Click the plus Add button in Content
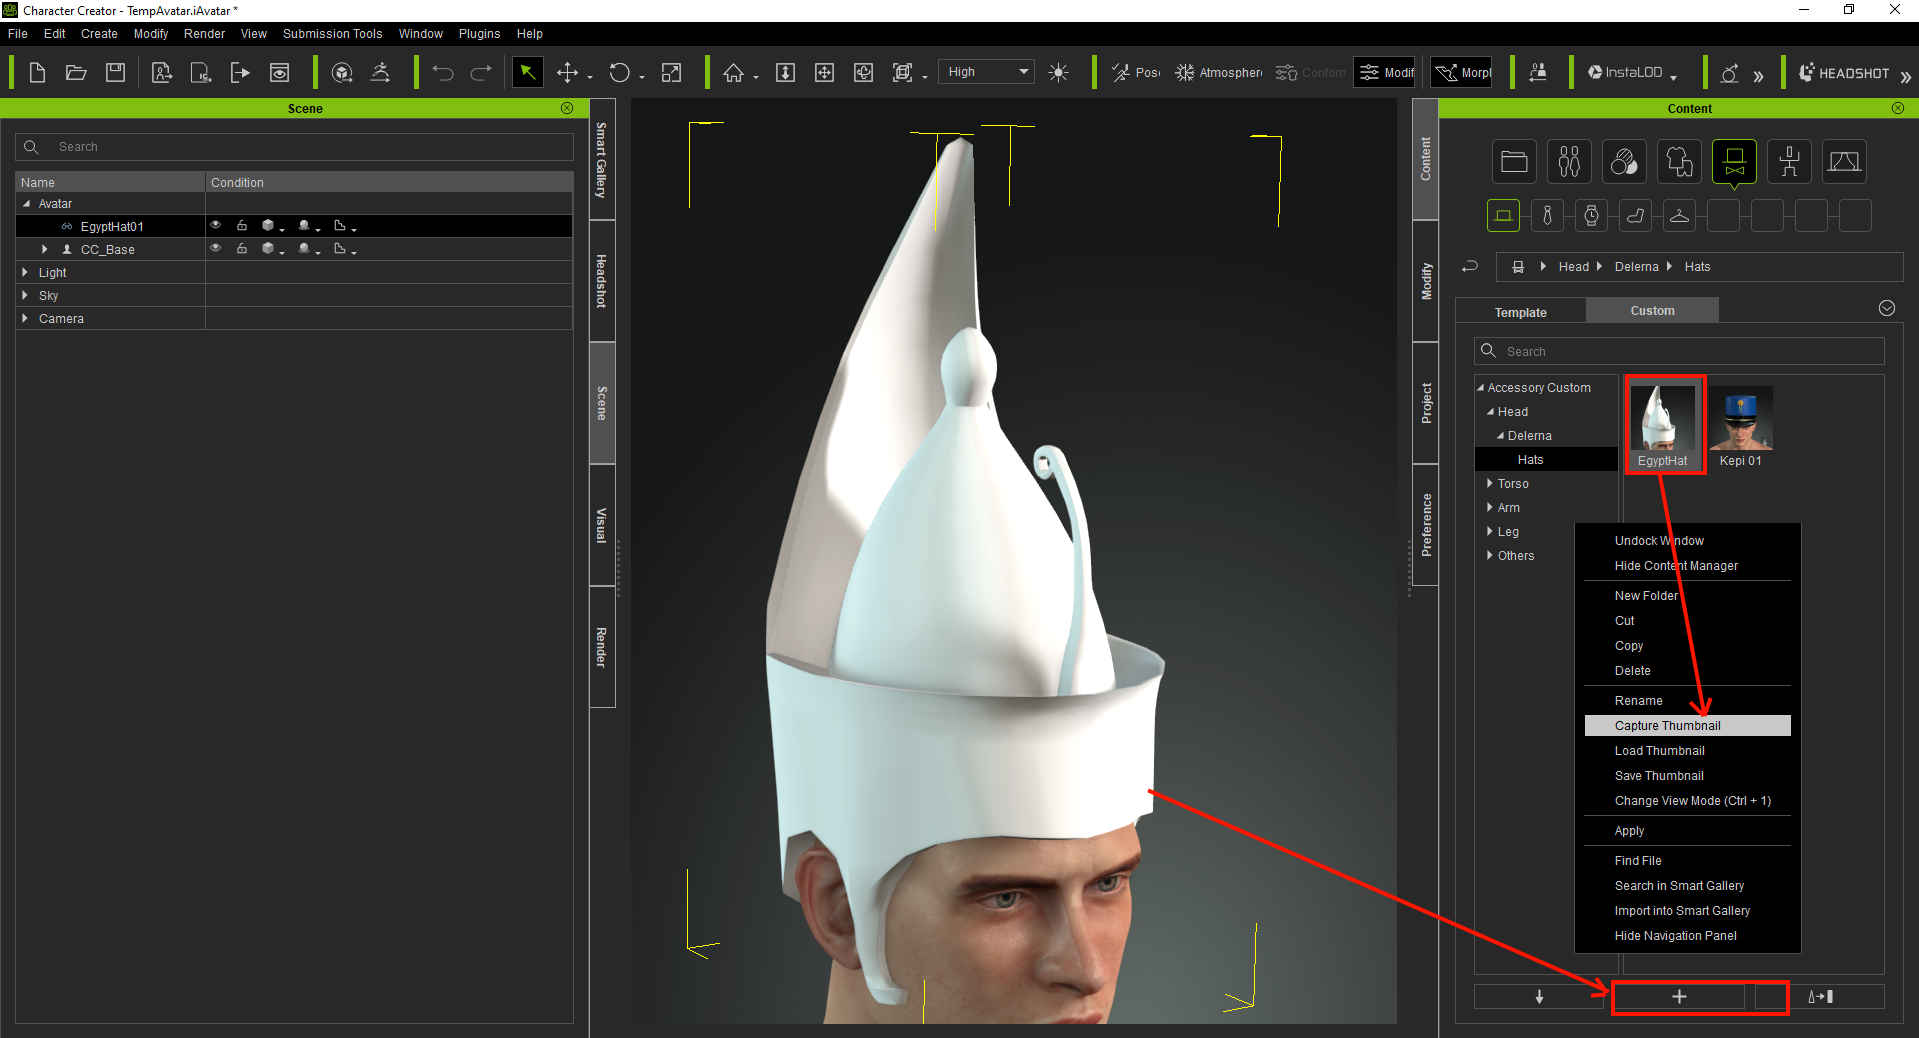This screenshot has height=1038, width=1919. click(x=1679, y=996)
